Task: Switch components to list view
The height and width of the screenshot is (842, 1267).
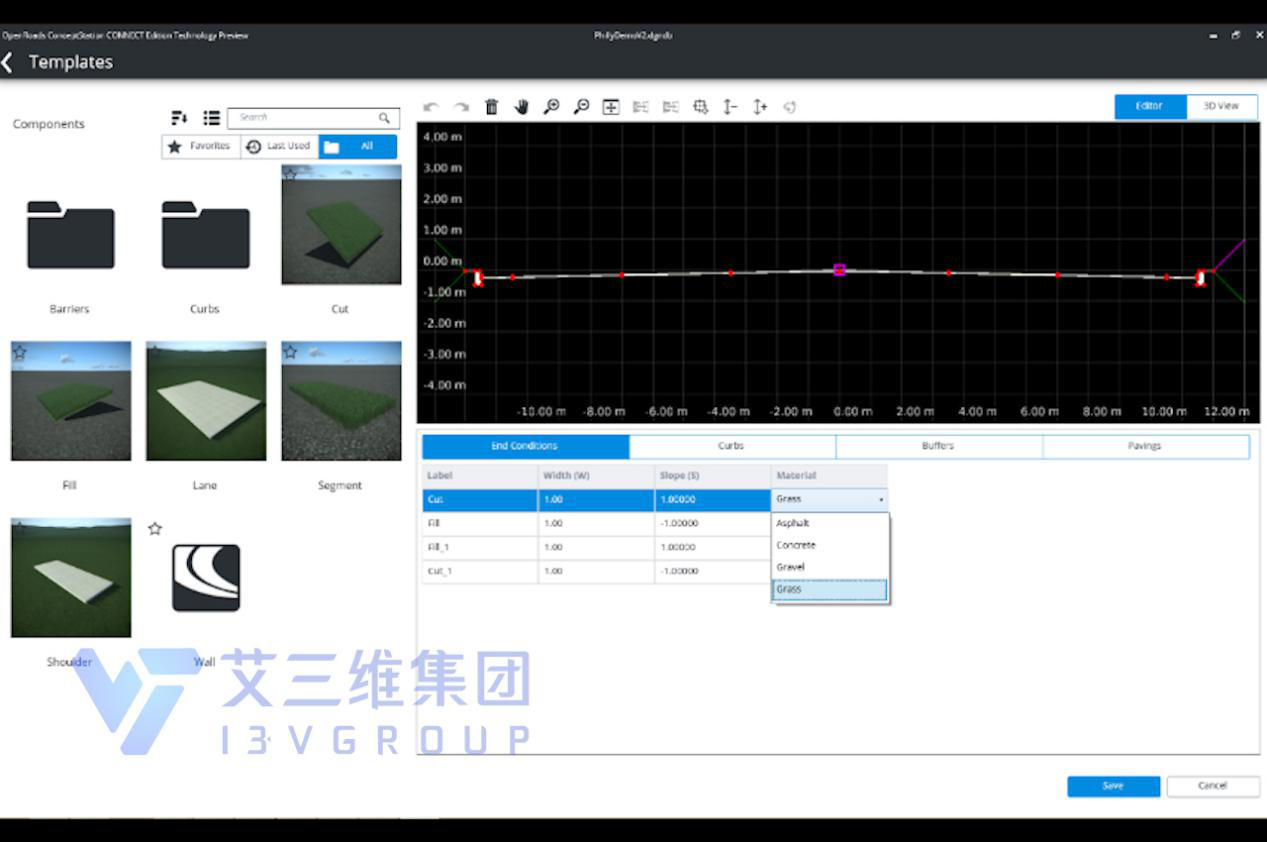Action: pos(211,118)
